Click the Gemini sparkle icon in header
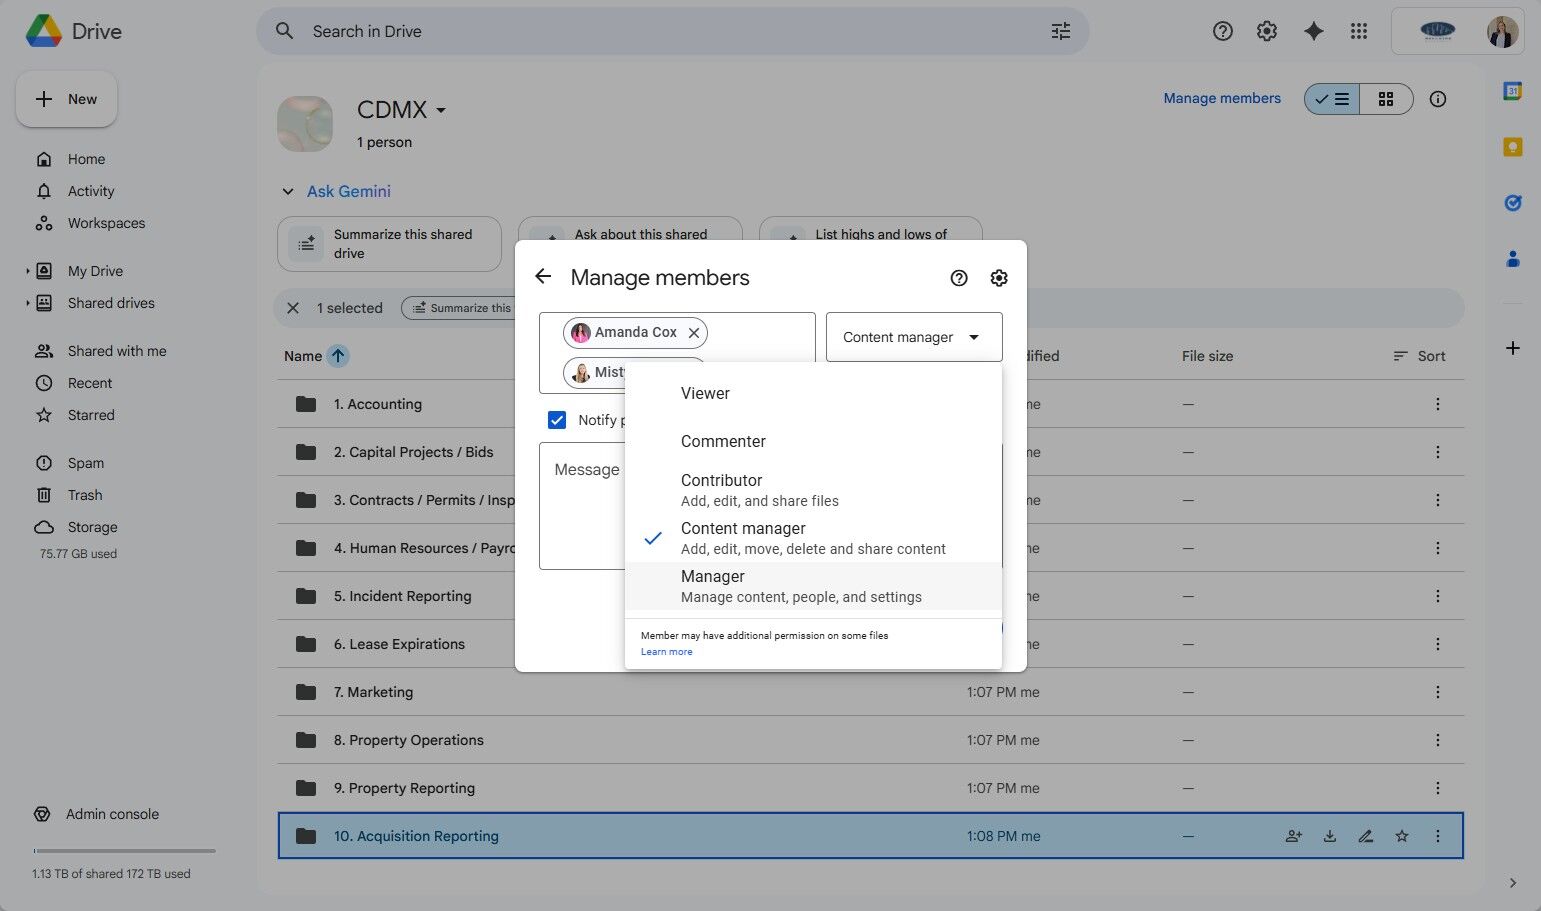1541x911 pixels. click(x=1313, y=31)
